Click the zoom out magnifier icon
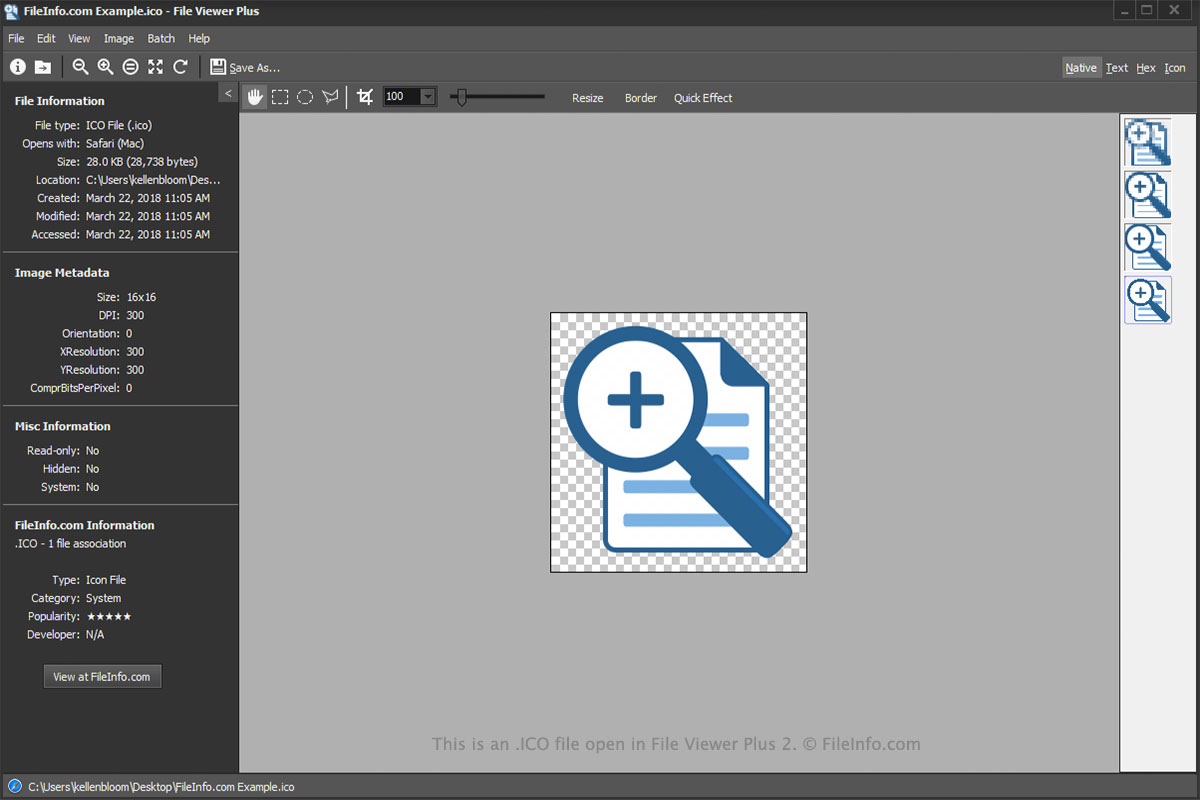Image resolution: width=1200 pixels, height=800 pixels. (81, 67)
